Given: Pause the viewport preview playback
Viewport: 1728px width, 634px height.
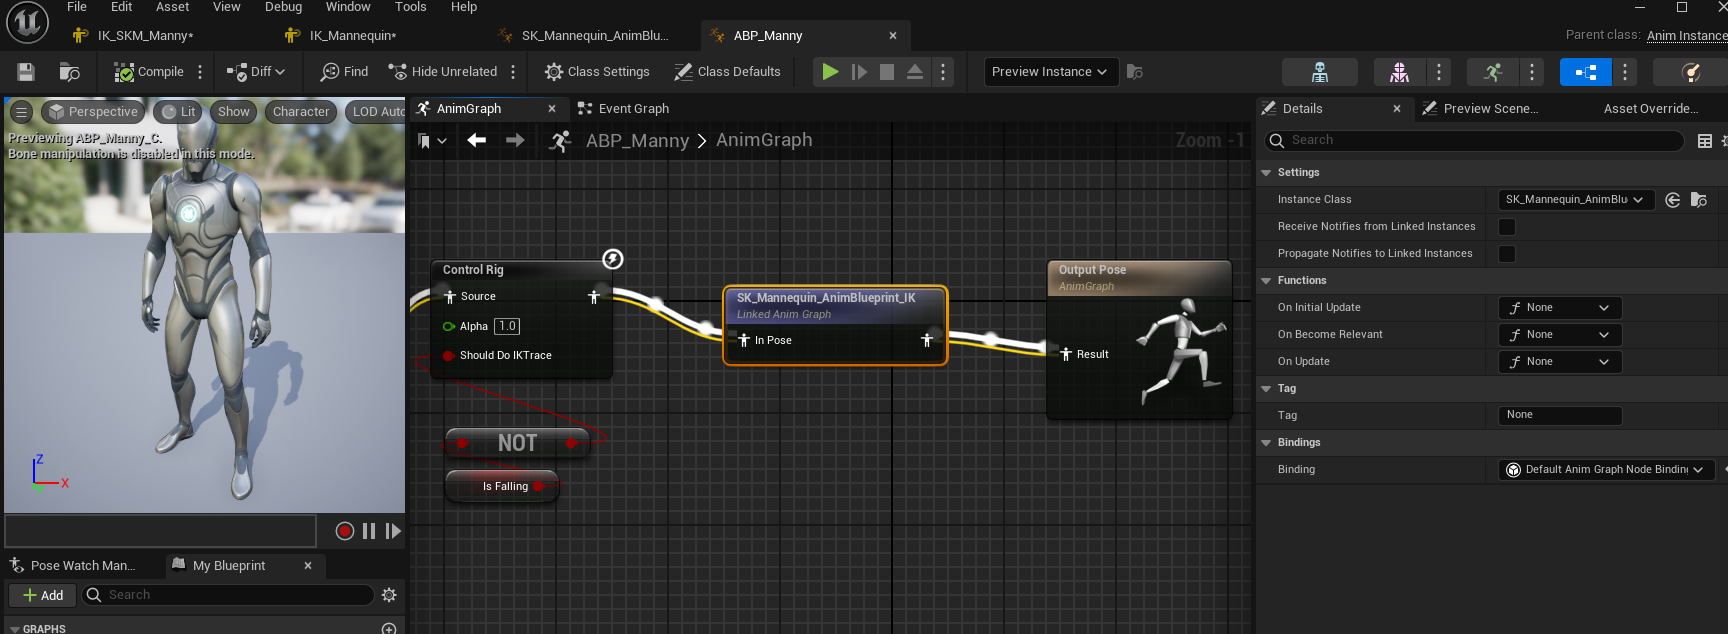Looking at the screenshot, I should pos(369,531).
